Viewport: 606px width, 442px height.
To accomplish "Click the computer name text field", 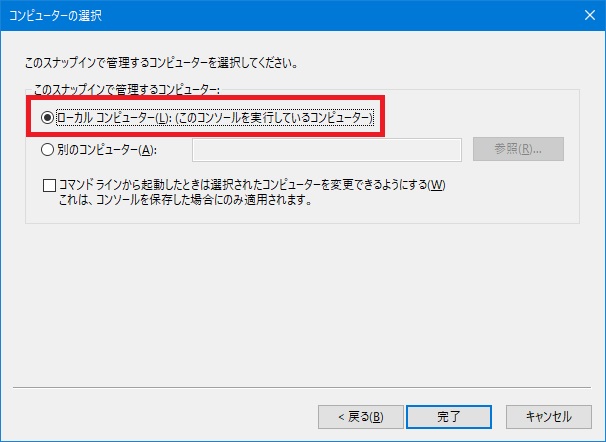I will click(326, 150).
